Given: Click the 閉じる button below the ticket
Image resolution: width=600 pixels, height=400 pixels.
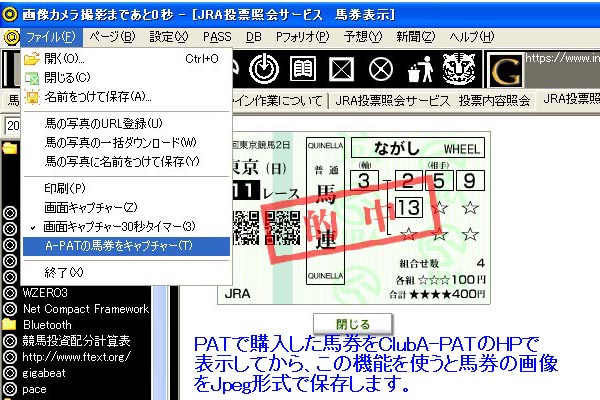Looking at the screenshot, I should (x=353, y=324).
